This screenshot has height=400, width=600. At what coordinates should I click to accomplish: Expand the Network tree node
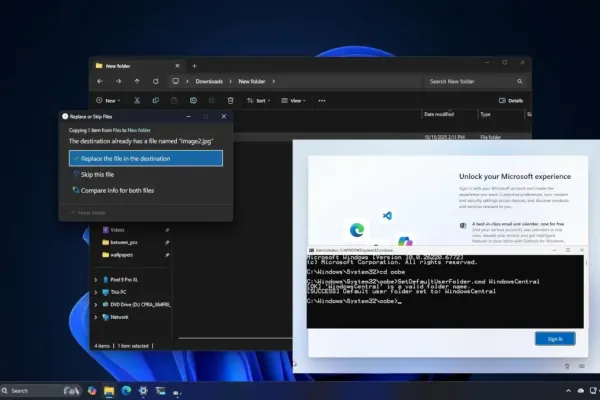[96, 316]
